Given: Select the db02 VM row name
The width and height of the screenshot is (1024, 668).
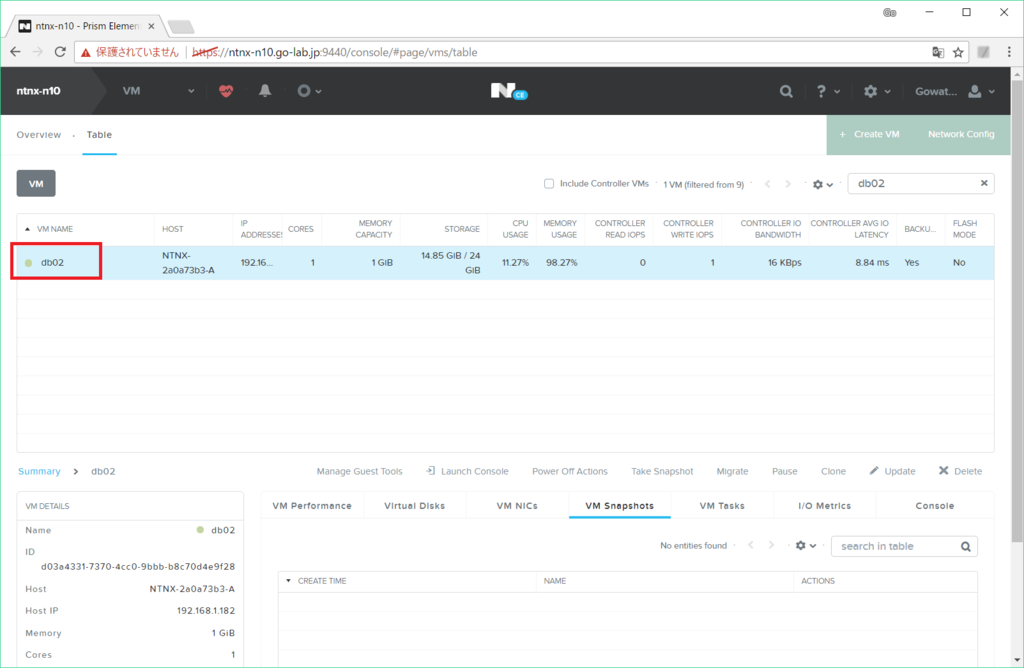Looking at the screenshot, I should [x=52, y=262].
